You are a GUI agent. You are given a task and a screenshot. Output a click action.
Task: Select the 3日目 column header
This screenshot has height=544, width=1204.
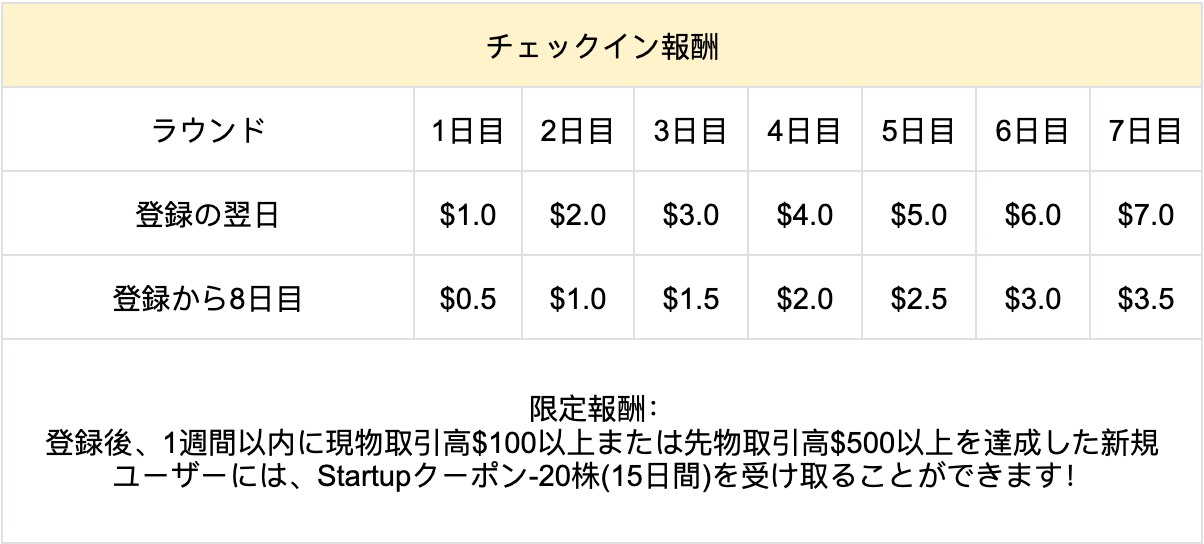[x=690, y=131]
